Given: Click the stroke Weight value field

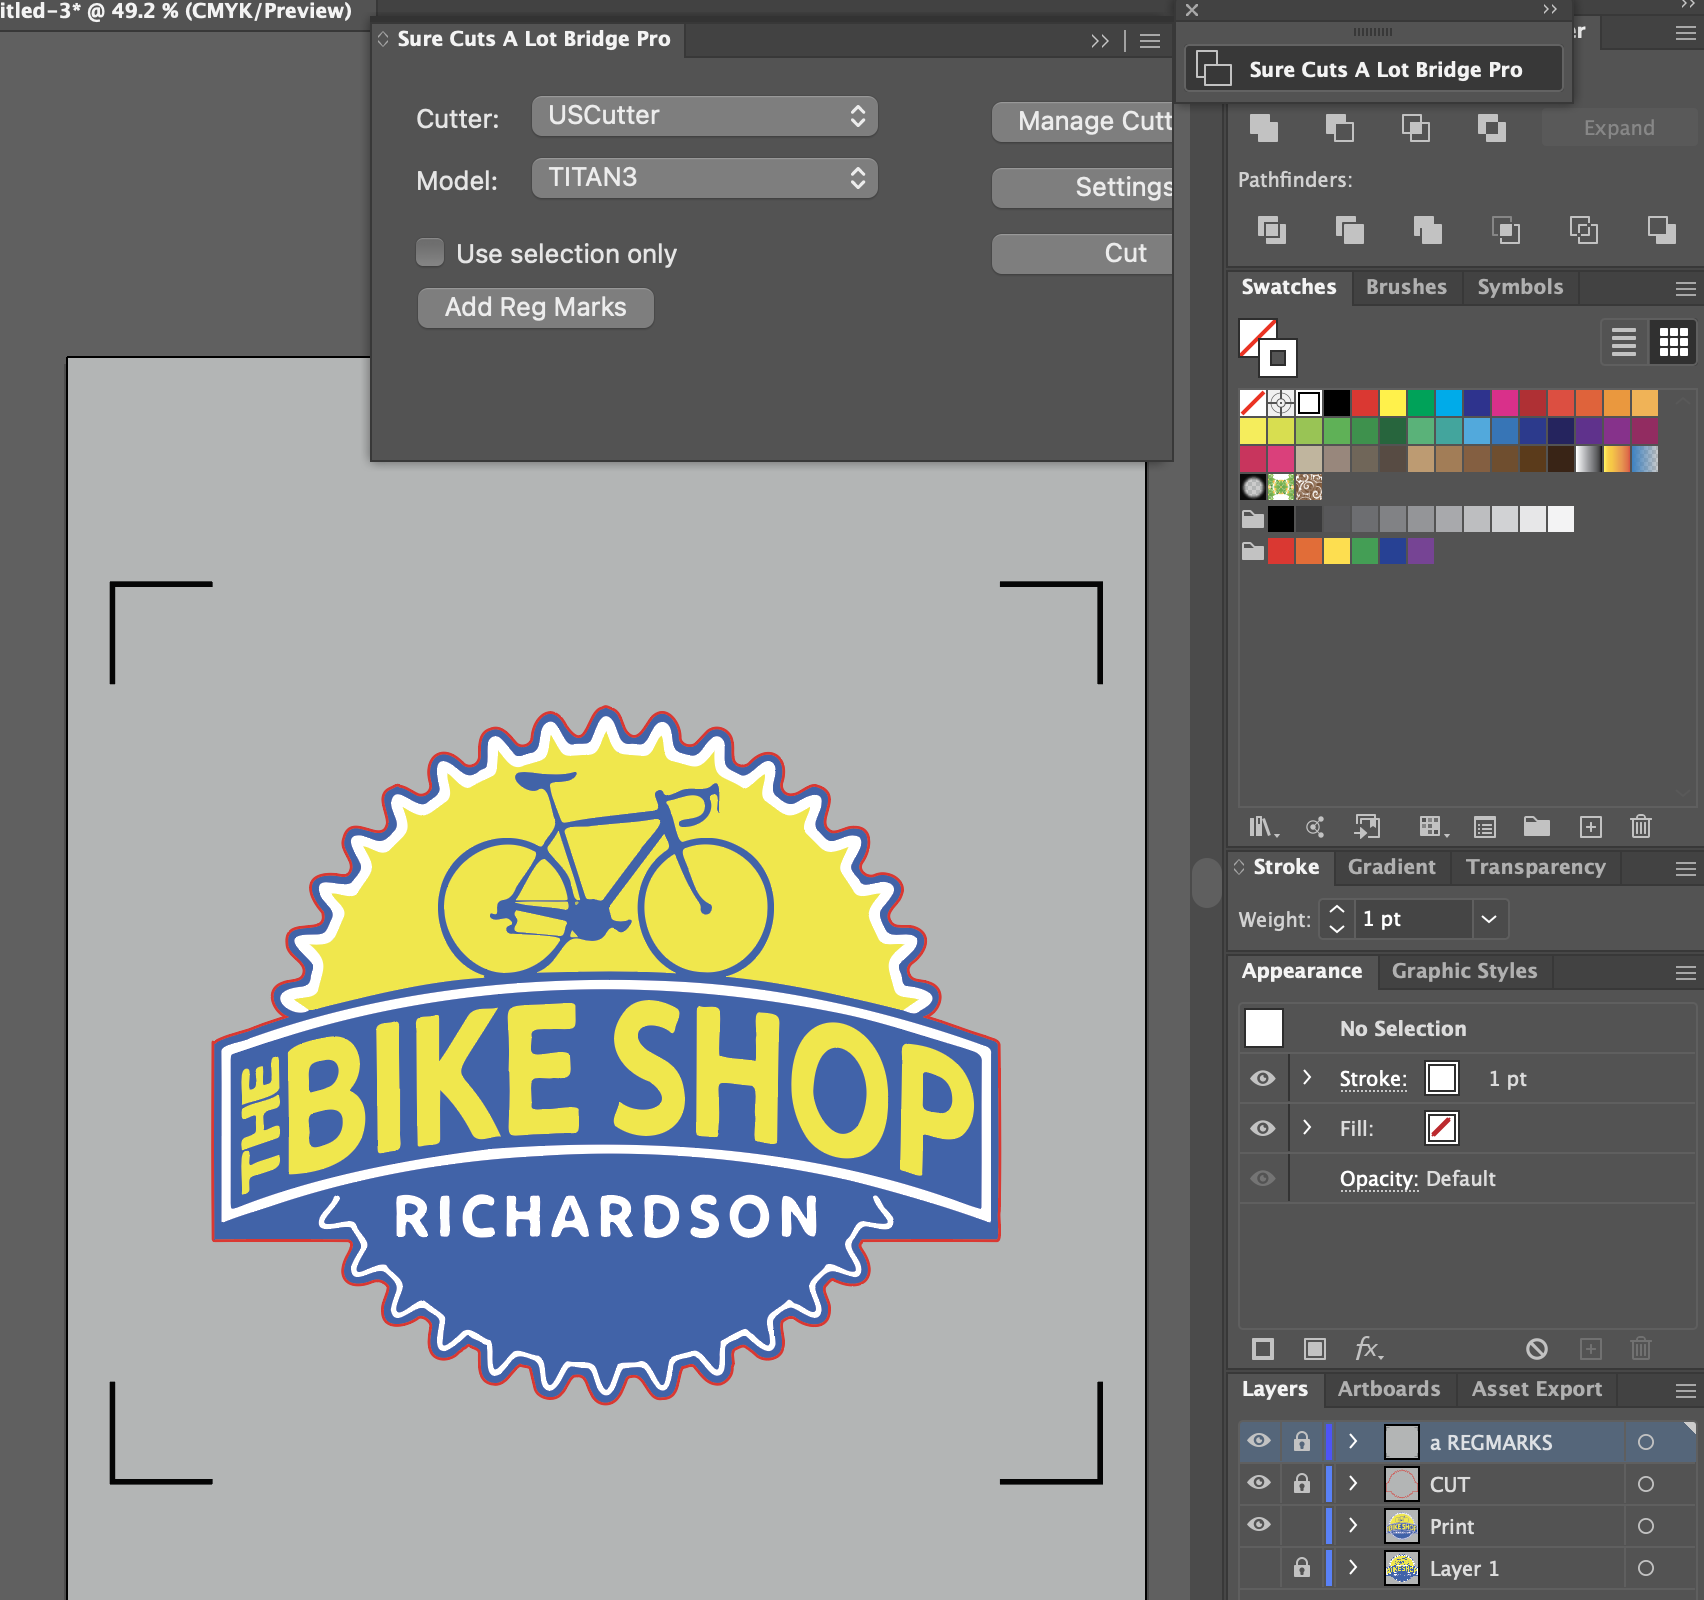Looking at the screenshot, I should [1412, 919].
